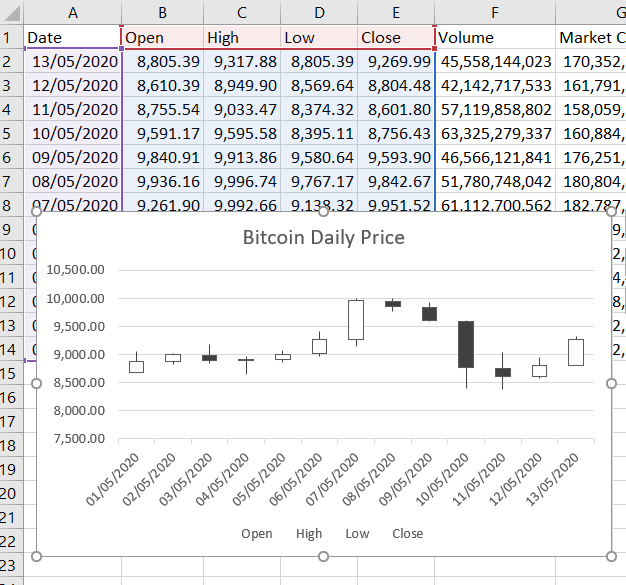Image resolution: width=626 pixels, height=585 pixels.
Task: Select Low value 8,395.11
Action: 319,133
